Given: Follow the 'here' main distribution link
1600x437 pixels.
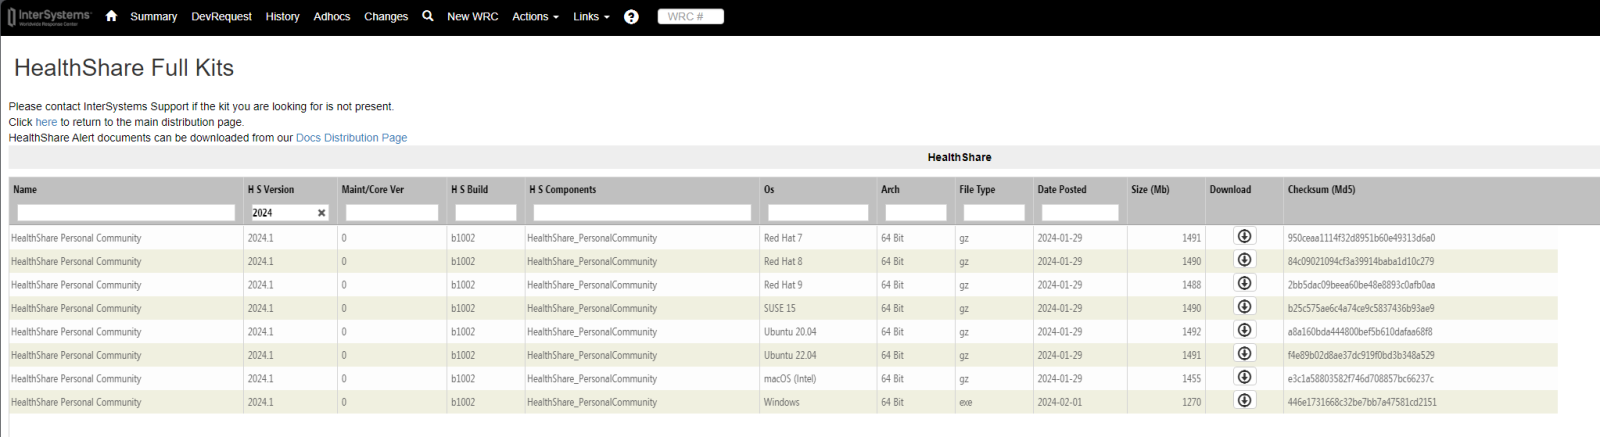Looking at the screenshot, I should [x=46, y=122].
